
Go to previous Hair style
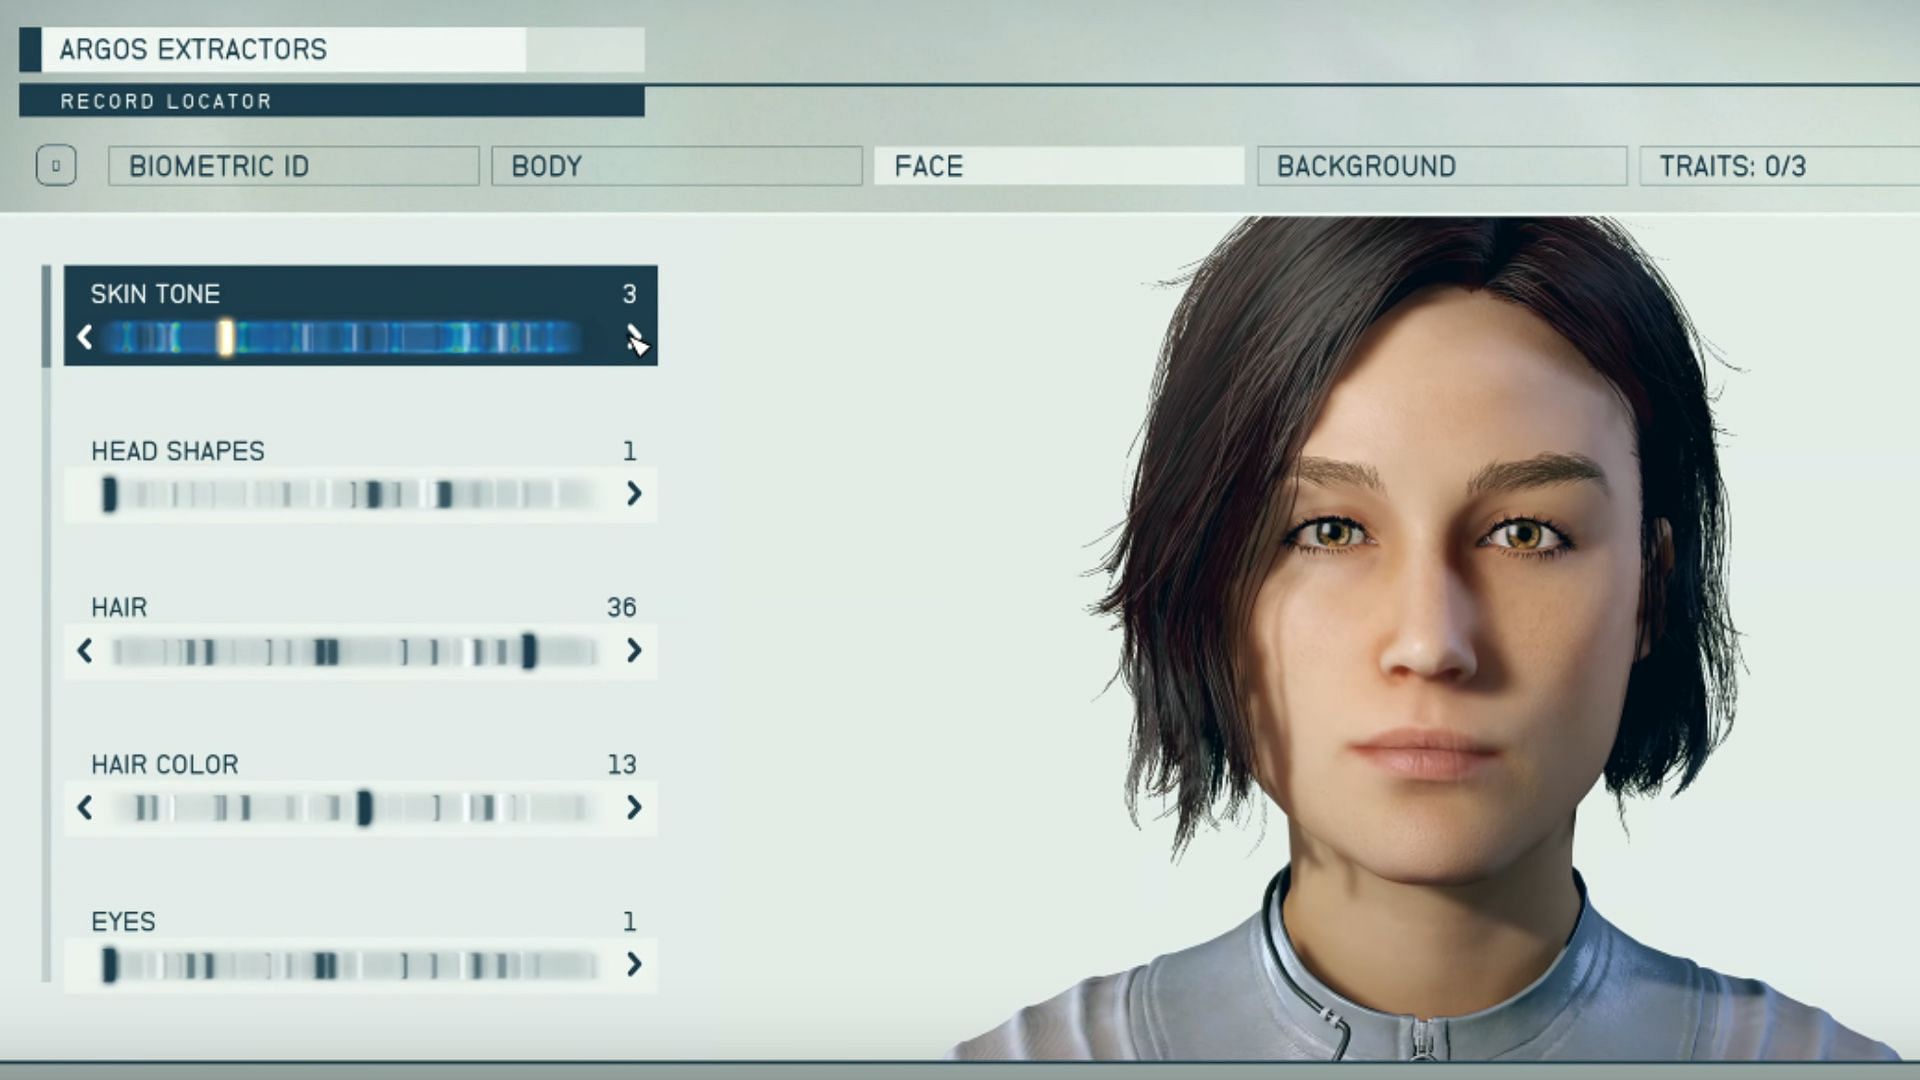(85, 651)
